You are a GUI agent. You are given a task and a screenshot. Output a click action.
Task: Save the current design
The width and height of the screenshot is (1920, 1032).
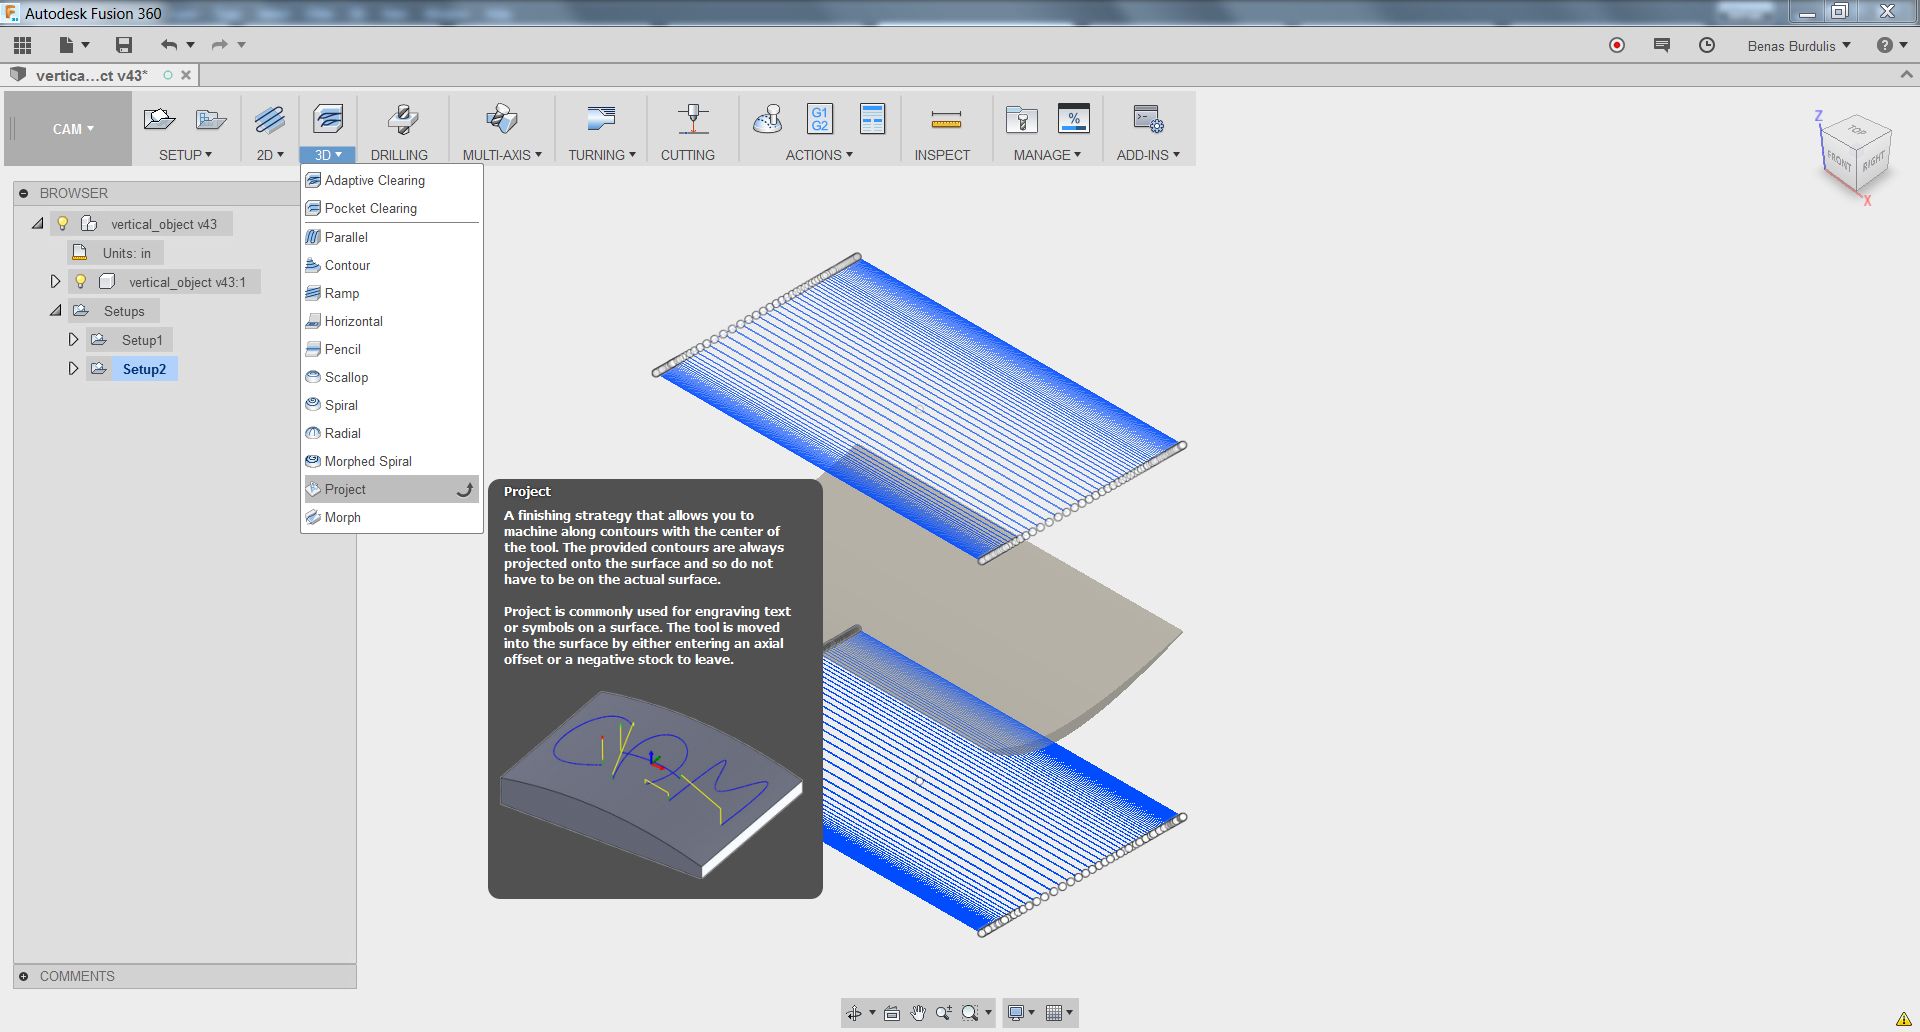[x=124, y=45]
